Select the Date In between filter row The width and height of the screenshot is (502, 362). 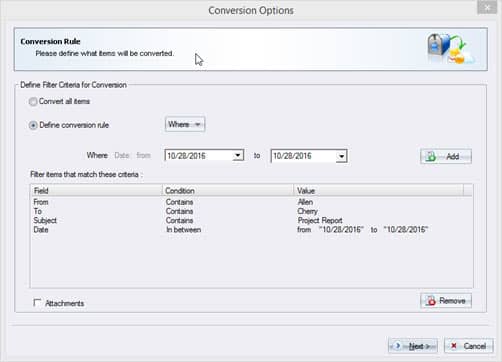[x=251, y=230]
